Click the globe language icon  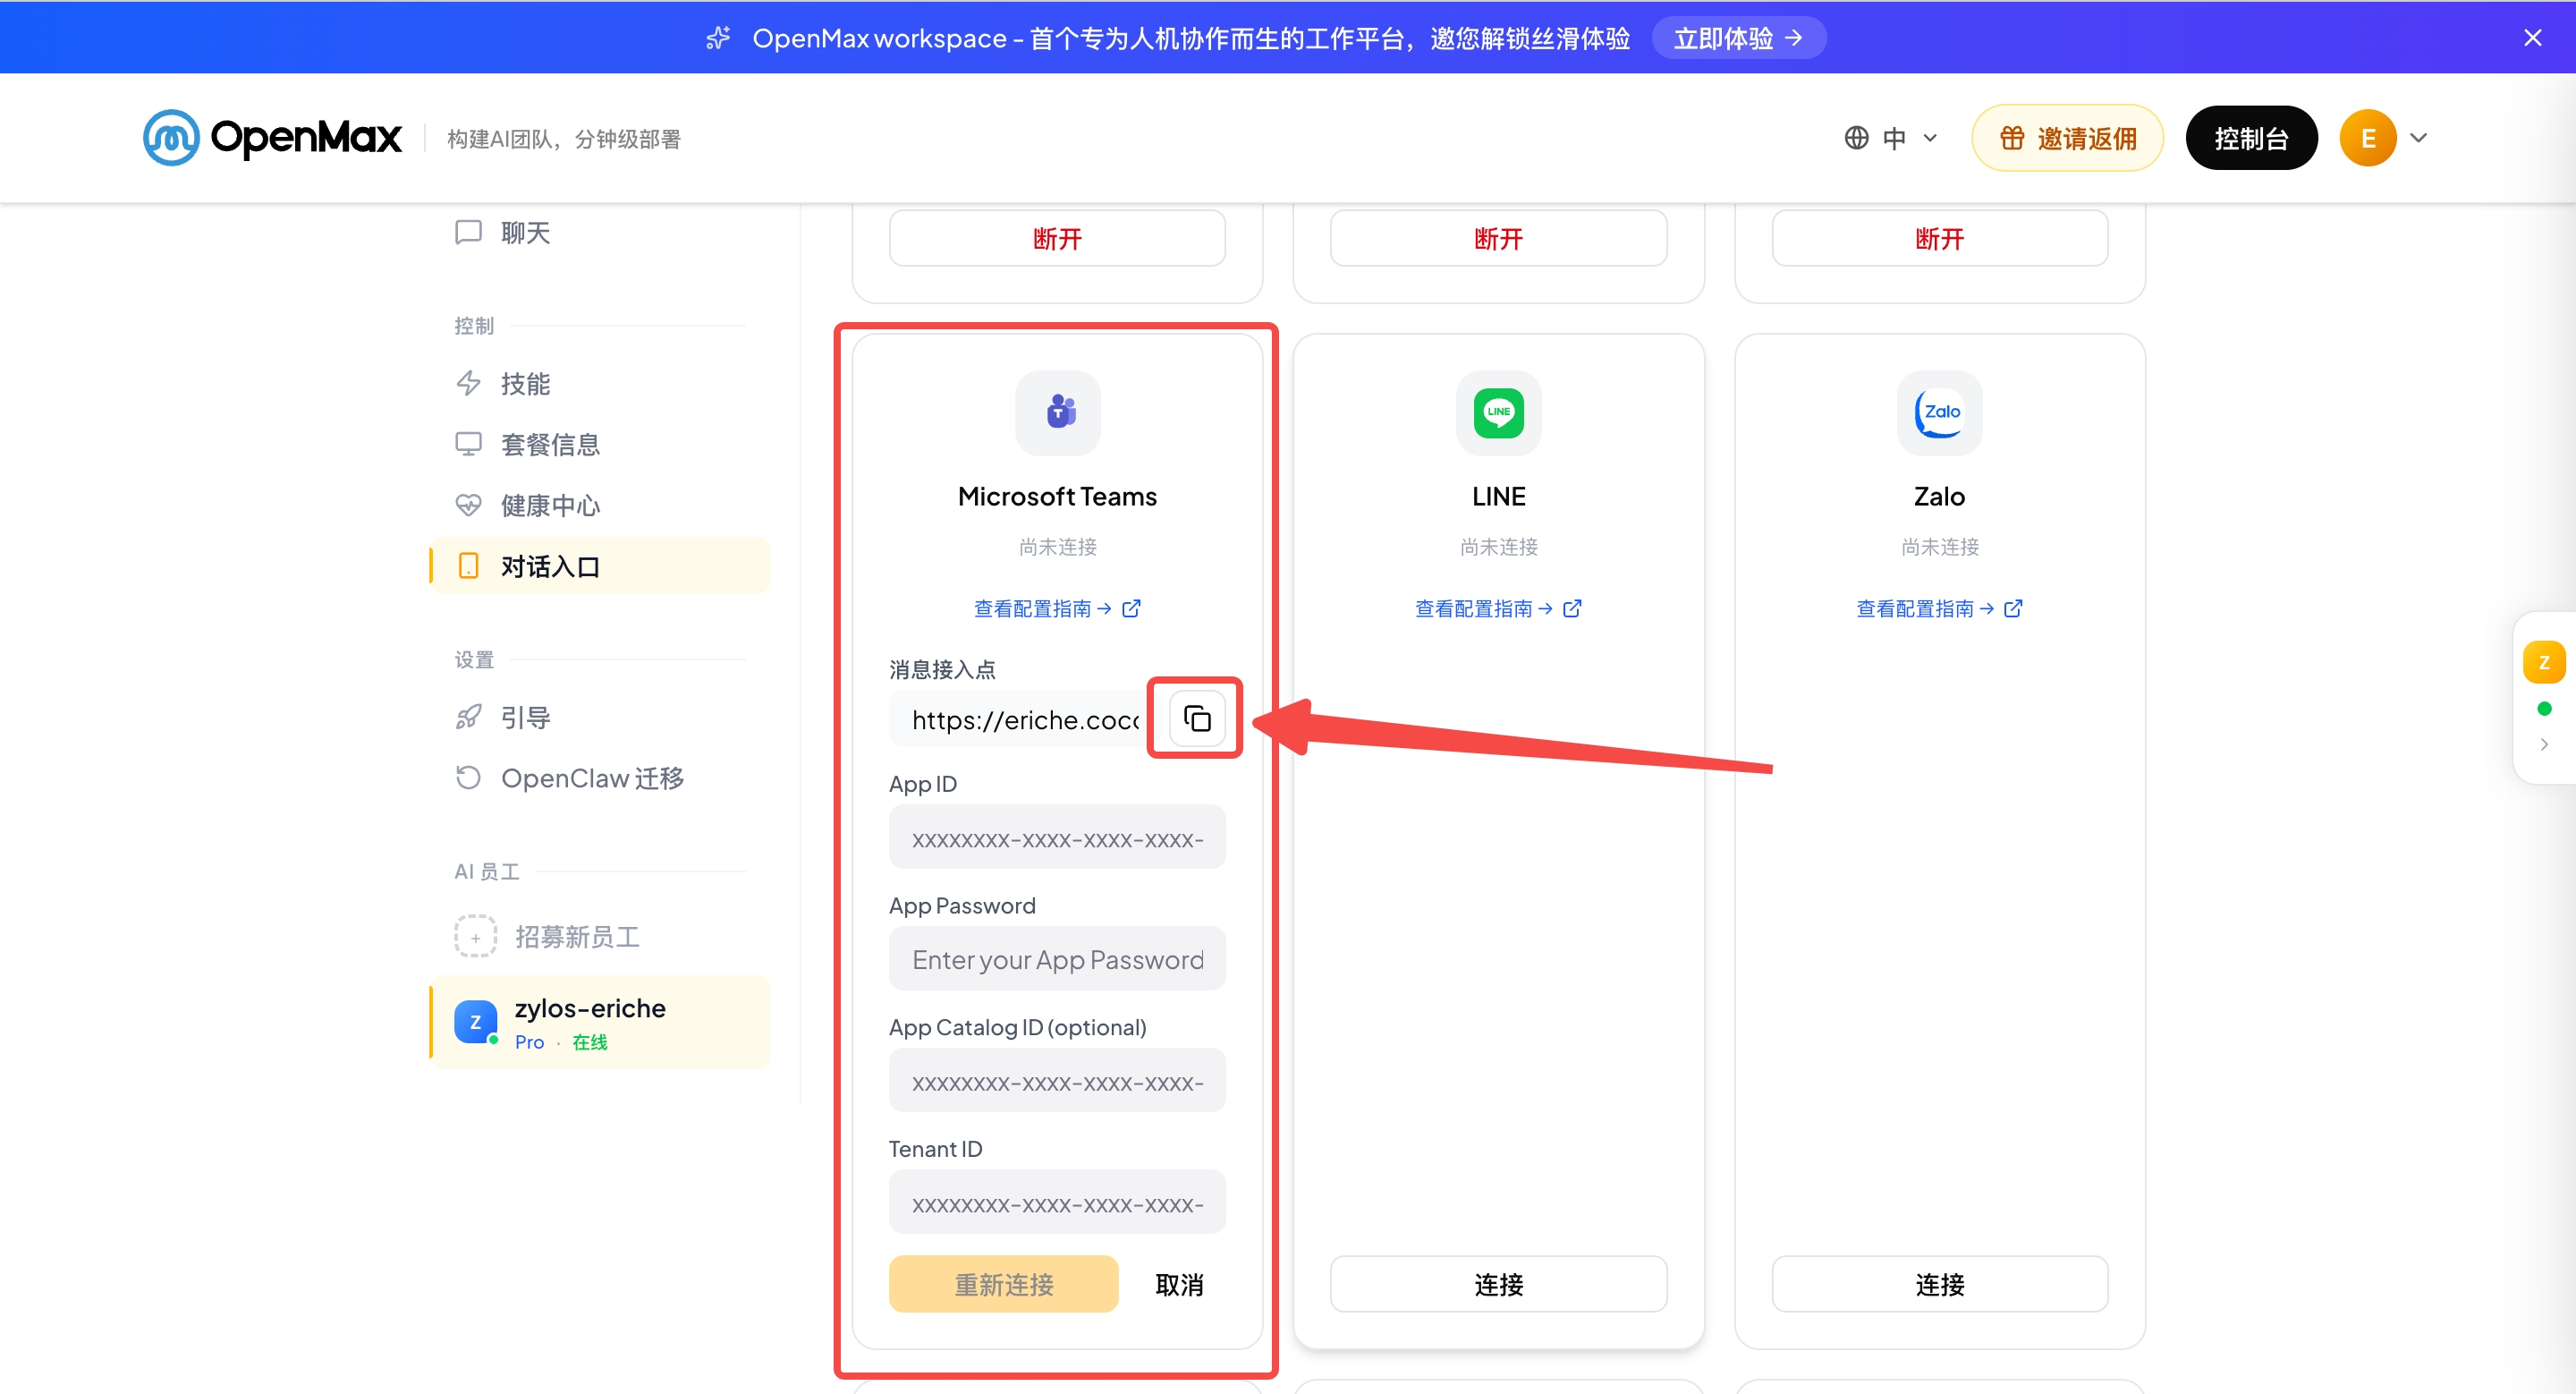pyautogui.click(x=1856, y=138)
